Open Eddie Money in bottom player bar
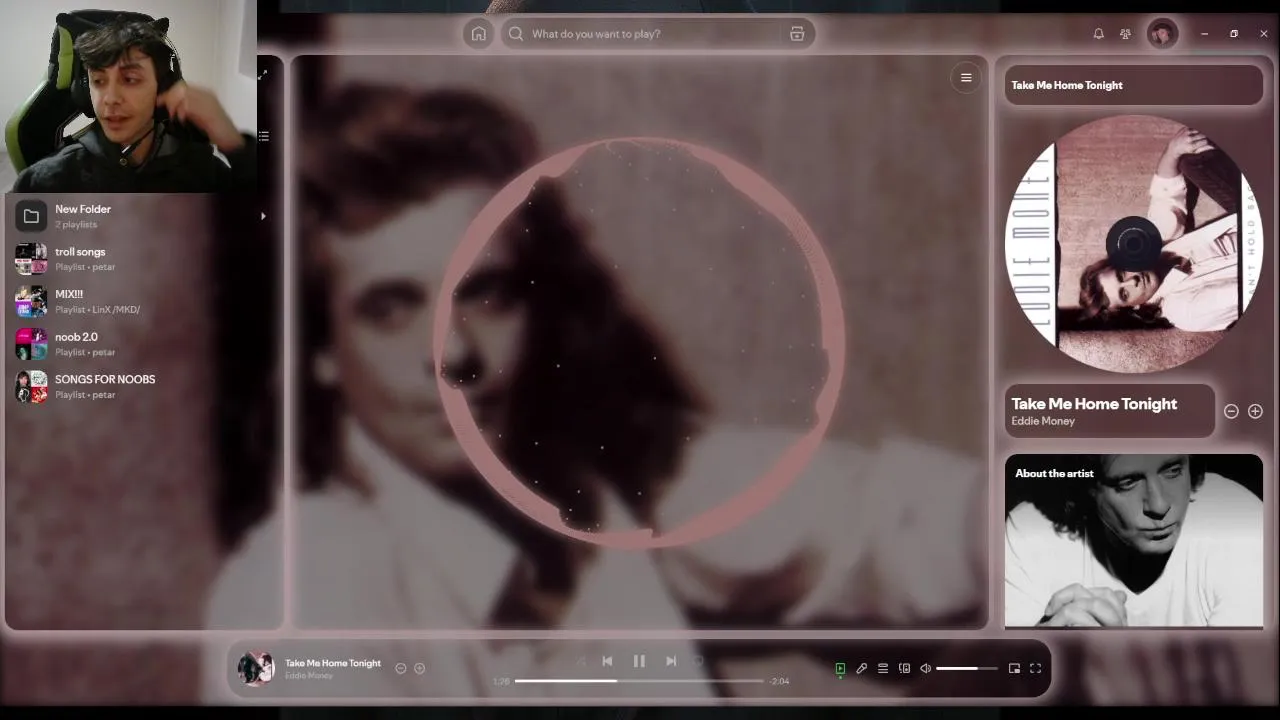 point(309,676)
